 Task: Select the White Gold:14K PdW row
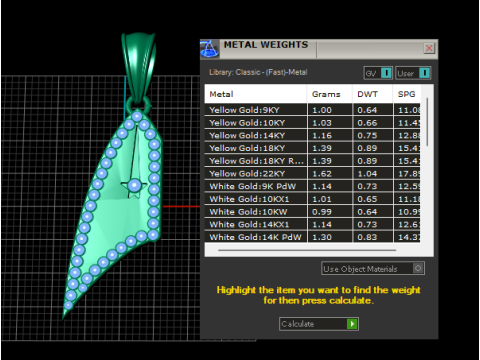[312, 237]
